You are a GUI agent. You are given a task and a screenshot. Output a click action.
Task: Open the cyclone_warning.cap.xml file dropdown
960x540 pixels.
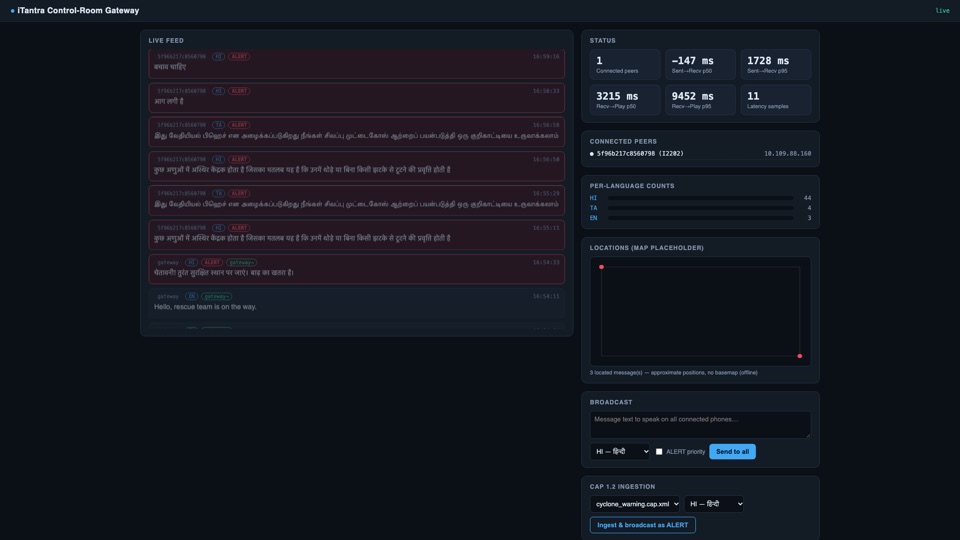coord(634,504)
